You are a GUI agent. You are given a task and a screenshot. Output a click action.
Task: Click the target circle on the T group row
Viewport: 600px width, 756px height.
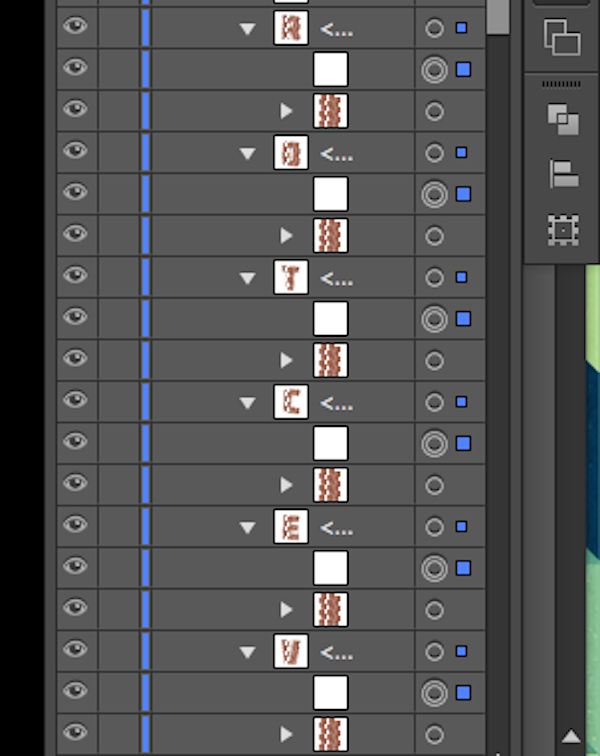(434, 277)
